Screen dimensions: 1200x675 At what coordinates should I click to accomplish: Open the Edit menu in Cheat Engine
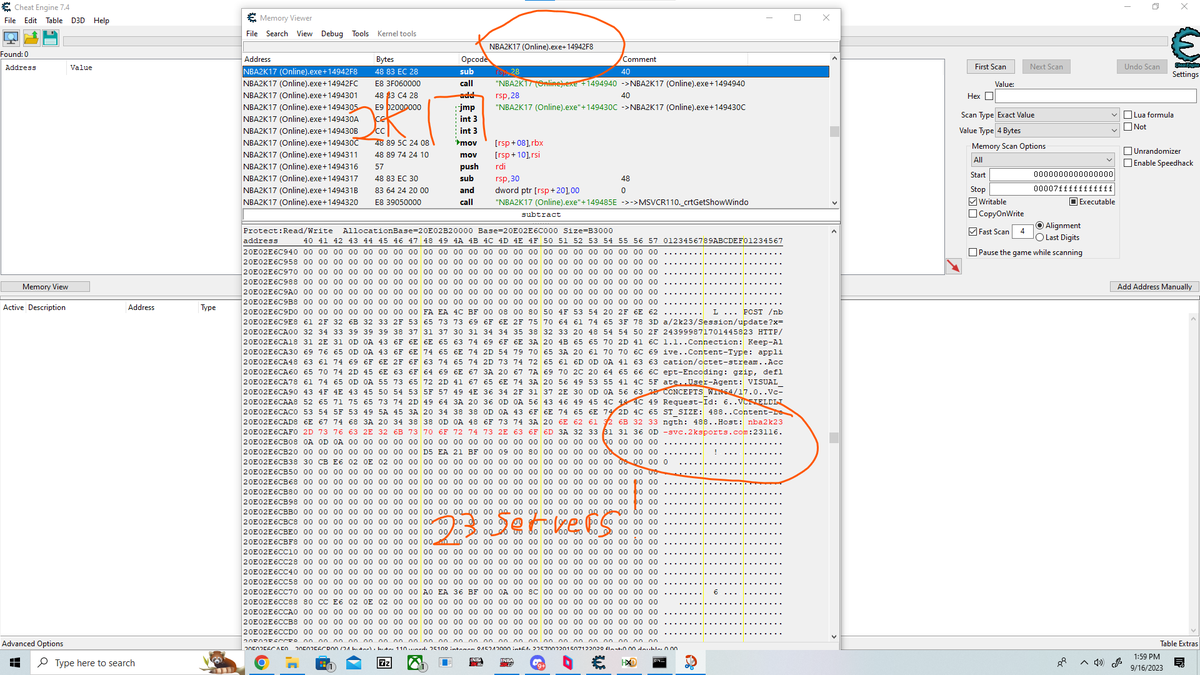30,20
